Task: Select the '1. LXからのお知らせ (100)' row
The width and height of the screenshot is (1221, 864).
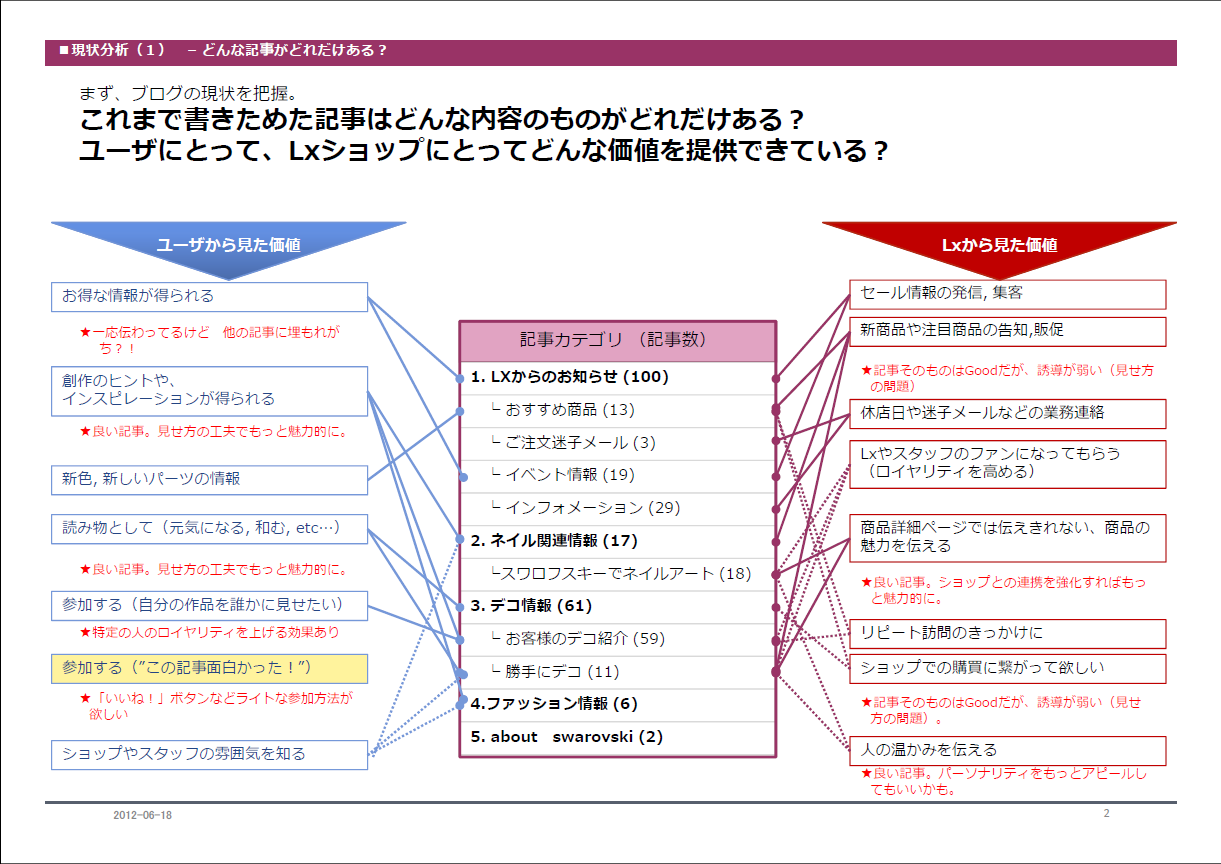Action: [617, 378]
